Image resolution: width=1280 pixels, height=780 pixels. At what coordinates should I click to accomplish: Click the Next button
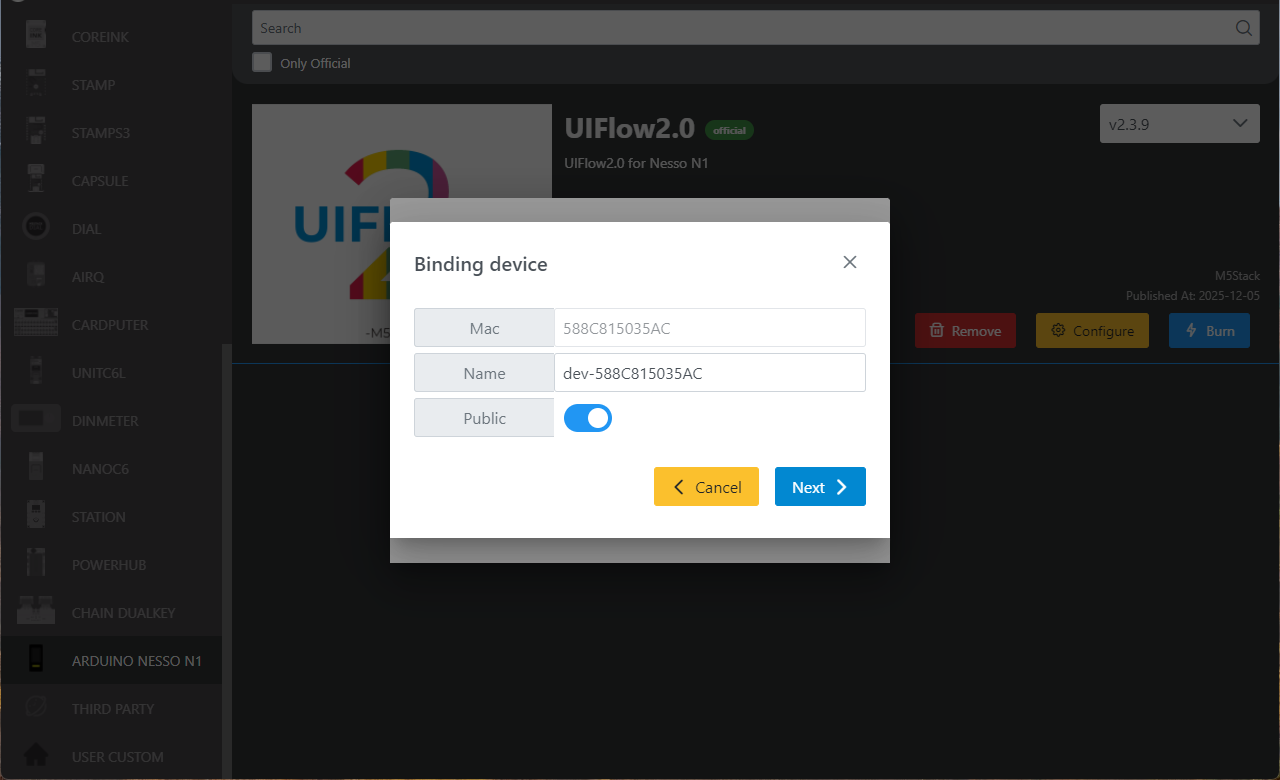[x=819, y=487]
